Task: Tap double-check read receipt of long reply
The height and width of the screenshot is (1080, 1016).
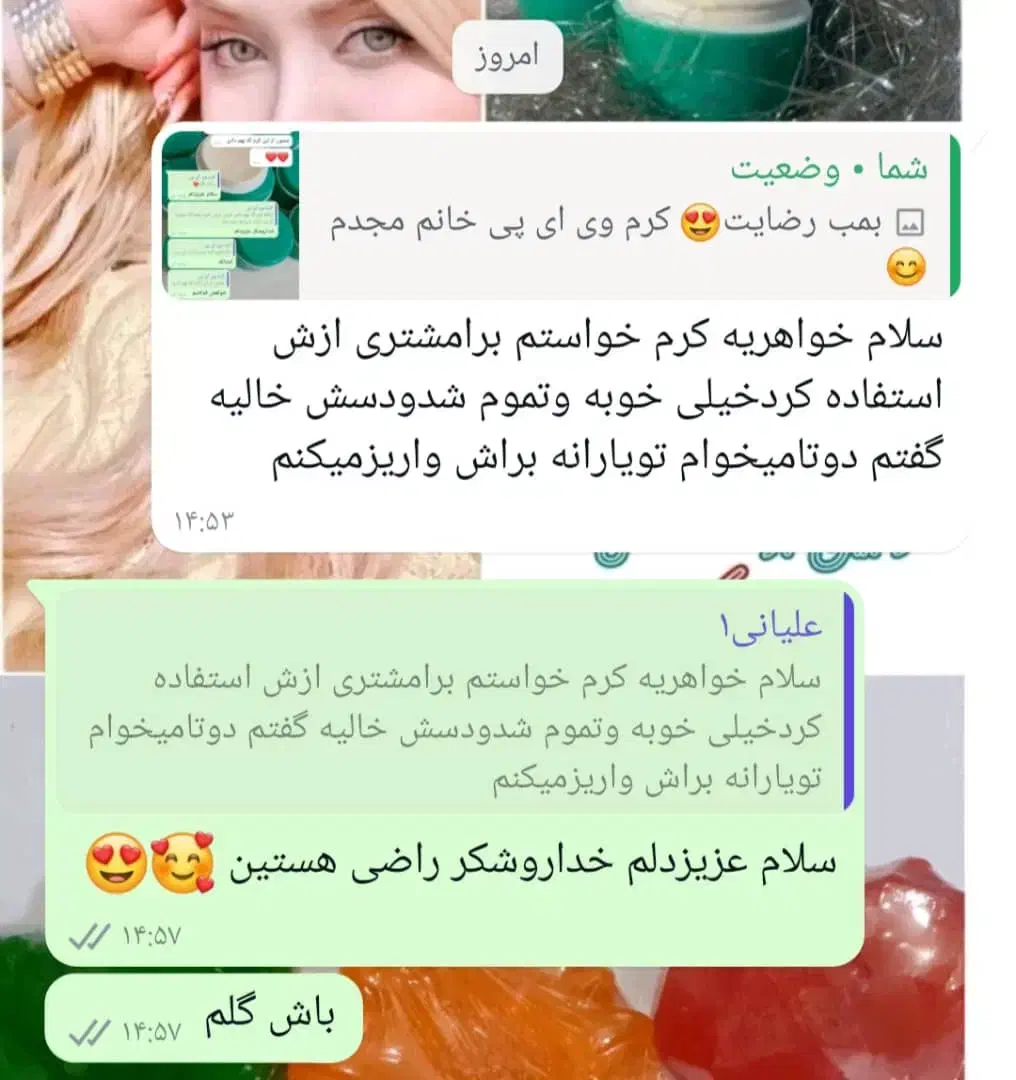Action: click(90, 937)
